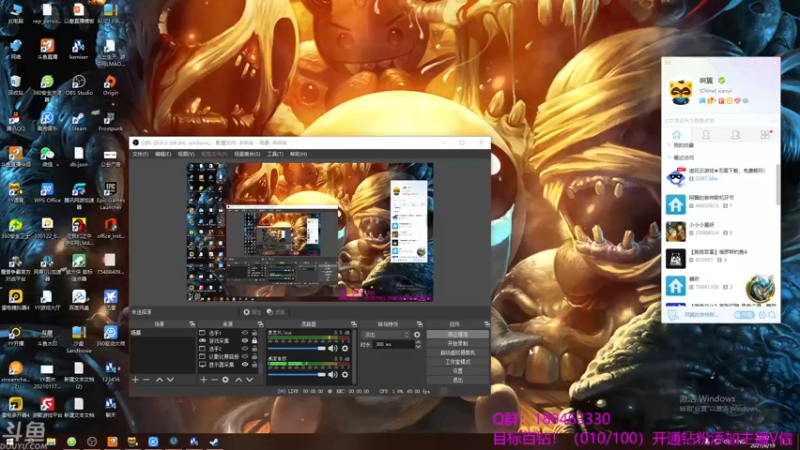Toggle lock on 显示器采集 source
This screenshot has height=450, width=800.
tap(254, 365)
